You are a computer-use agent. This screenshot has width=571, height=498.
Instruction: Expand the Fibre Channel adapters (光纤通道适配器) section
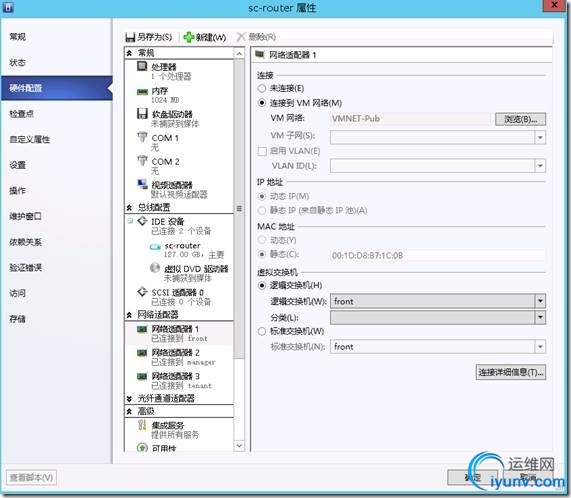(129, 399)
